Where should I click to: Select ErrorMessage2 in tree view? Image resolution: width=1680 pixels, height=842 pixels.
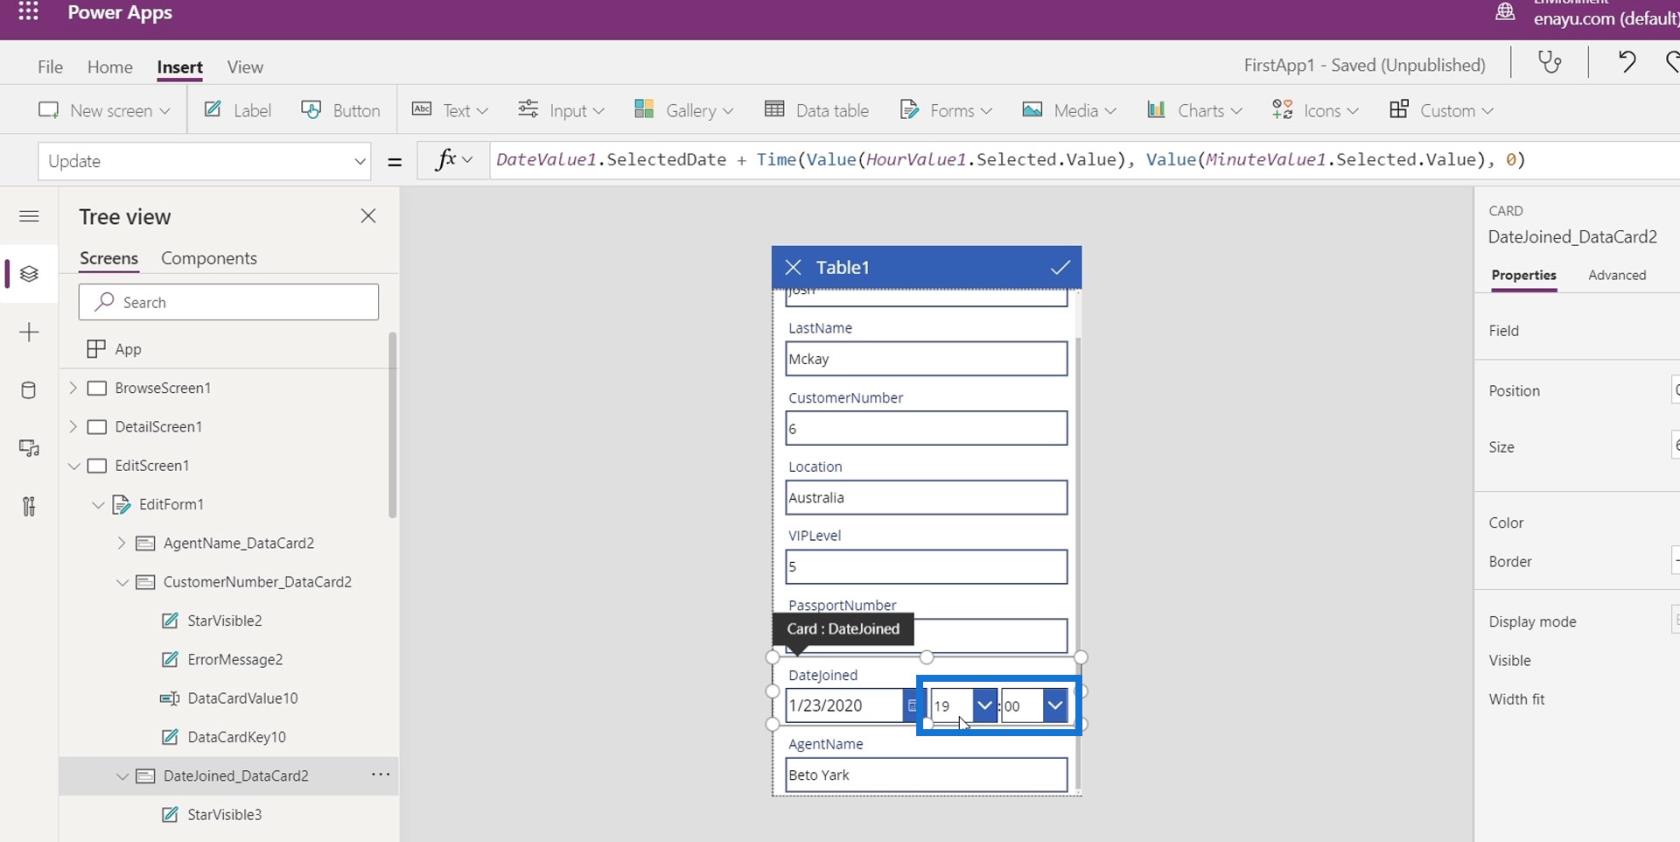click(235, 660)
